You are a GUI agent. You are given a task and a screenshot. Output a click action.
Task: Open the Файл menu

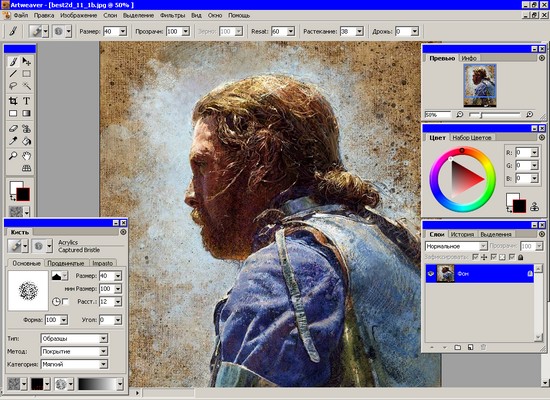coord(21,15)
